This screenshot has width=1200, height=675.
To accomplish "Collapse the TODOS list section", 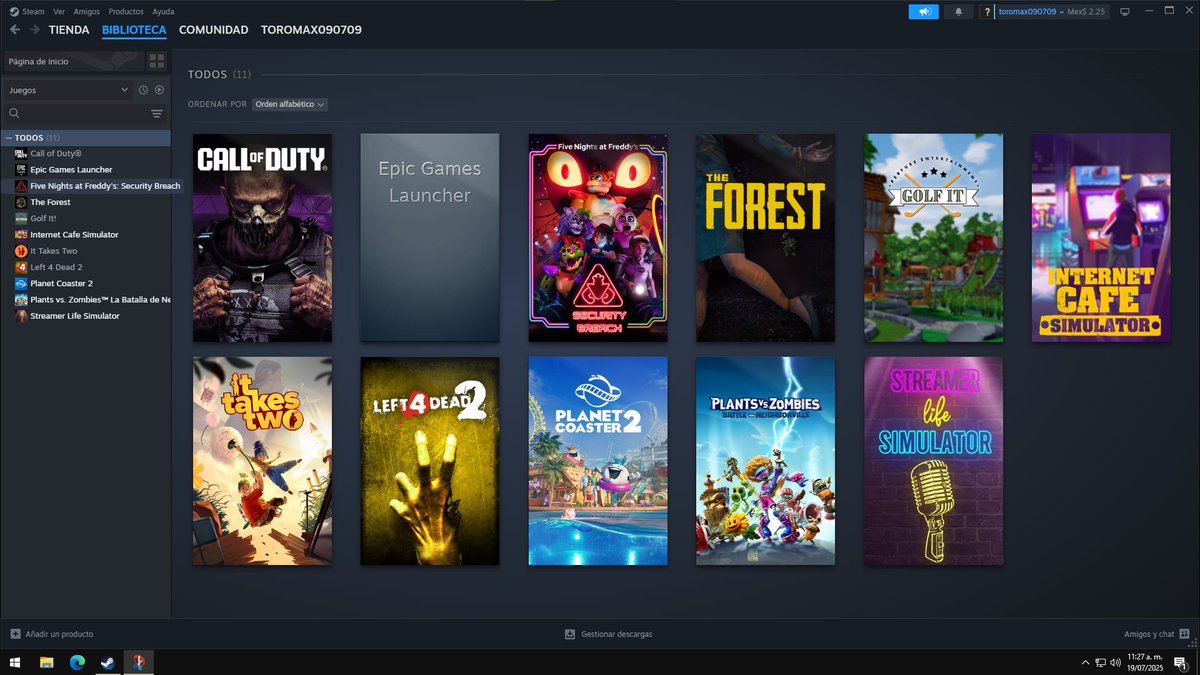I will point(9,138).
